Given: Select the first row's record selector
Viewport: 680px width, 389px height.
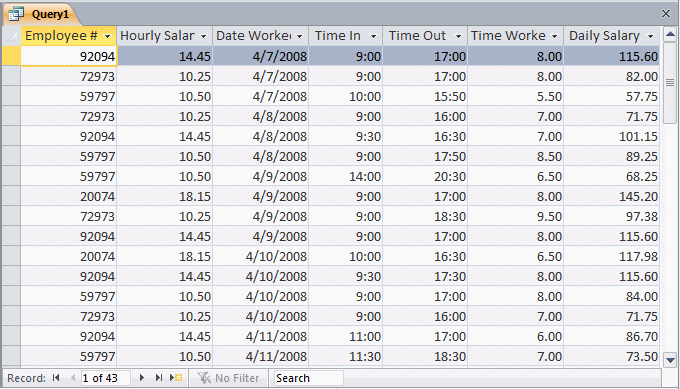Looking at the screenshot, I should 11,56.
